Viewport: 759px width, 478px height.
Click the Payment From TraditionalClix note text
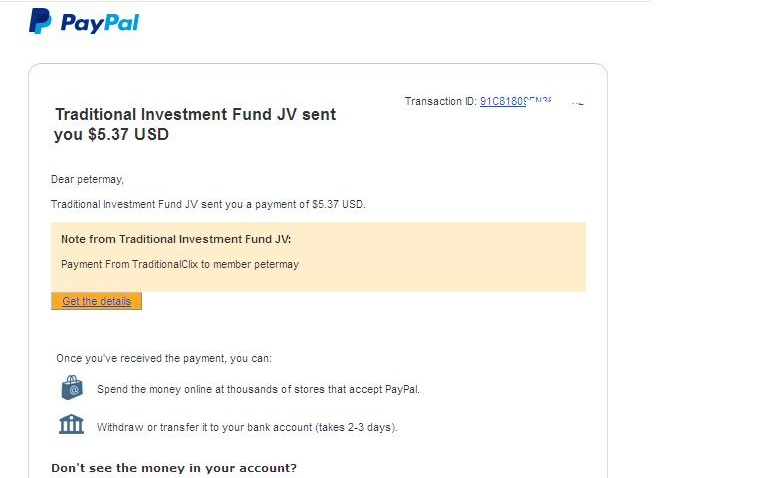pyautogui.click(x=180, y=265)
